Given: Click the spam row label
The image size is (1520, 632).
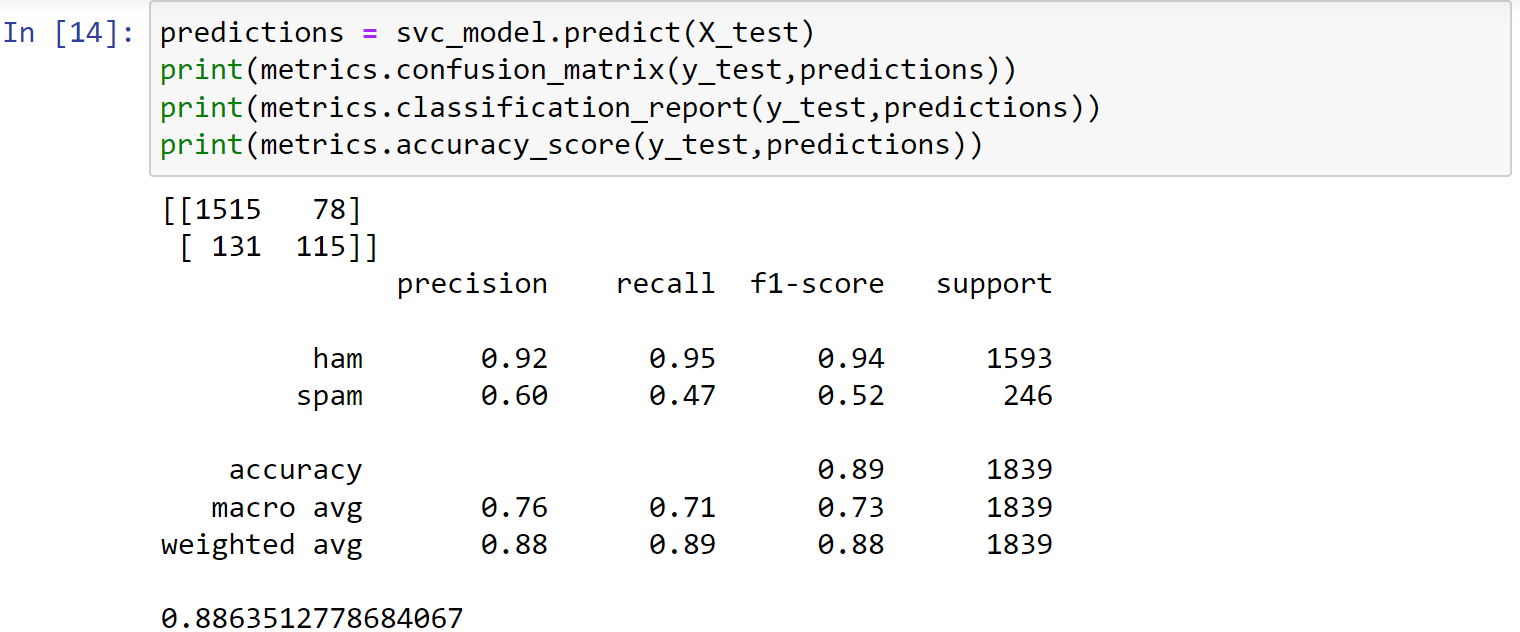Looking at the screenshot, I should pos(330,397).
